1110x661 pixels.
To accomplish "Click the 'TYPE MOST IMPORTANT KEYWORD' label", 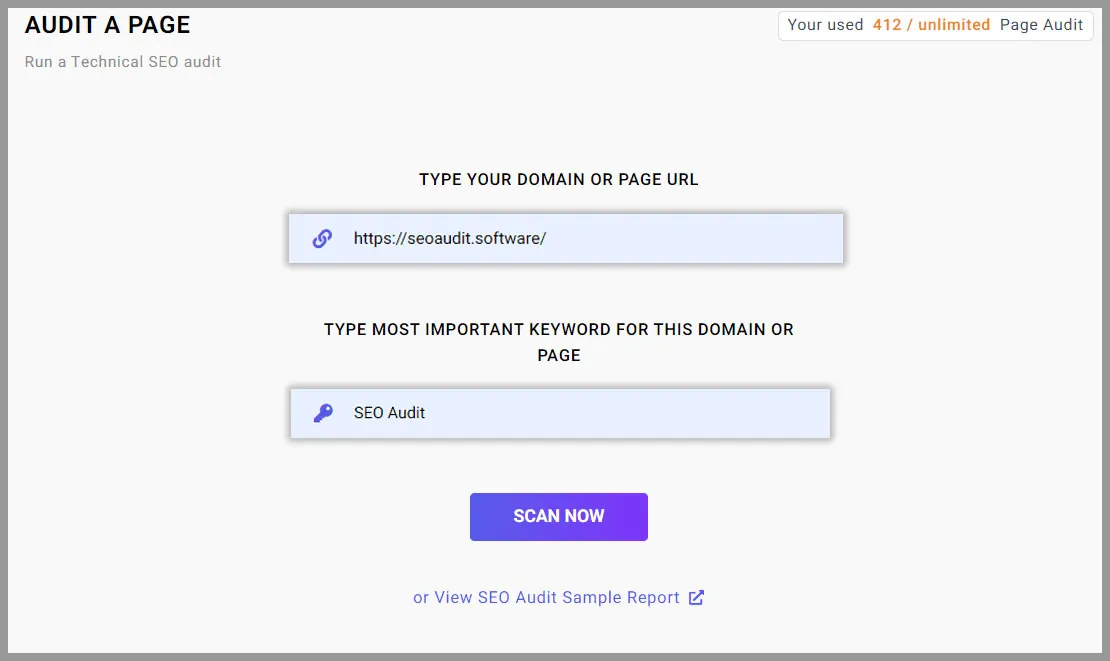I will [x=559, y=343].
